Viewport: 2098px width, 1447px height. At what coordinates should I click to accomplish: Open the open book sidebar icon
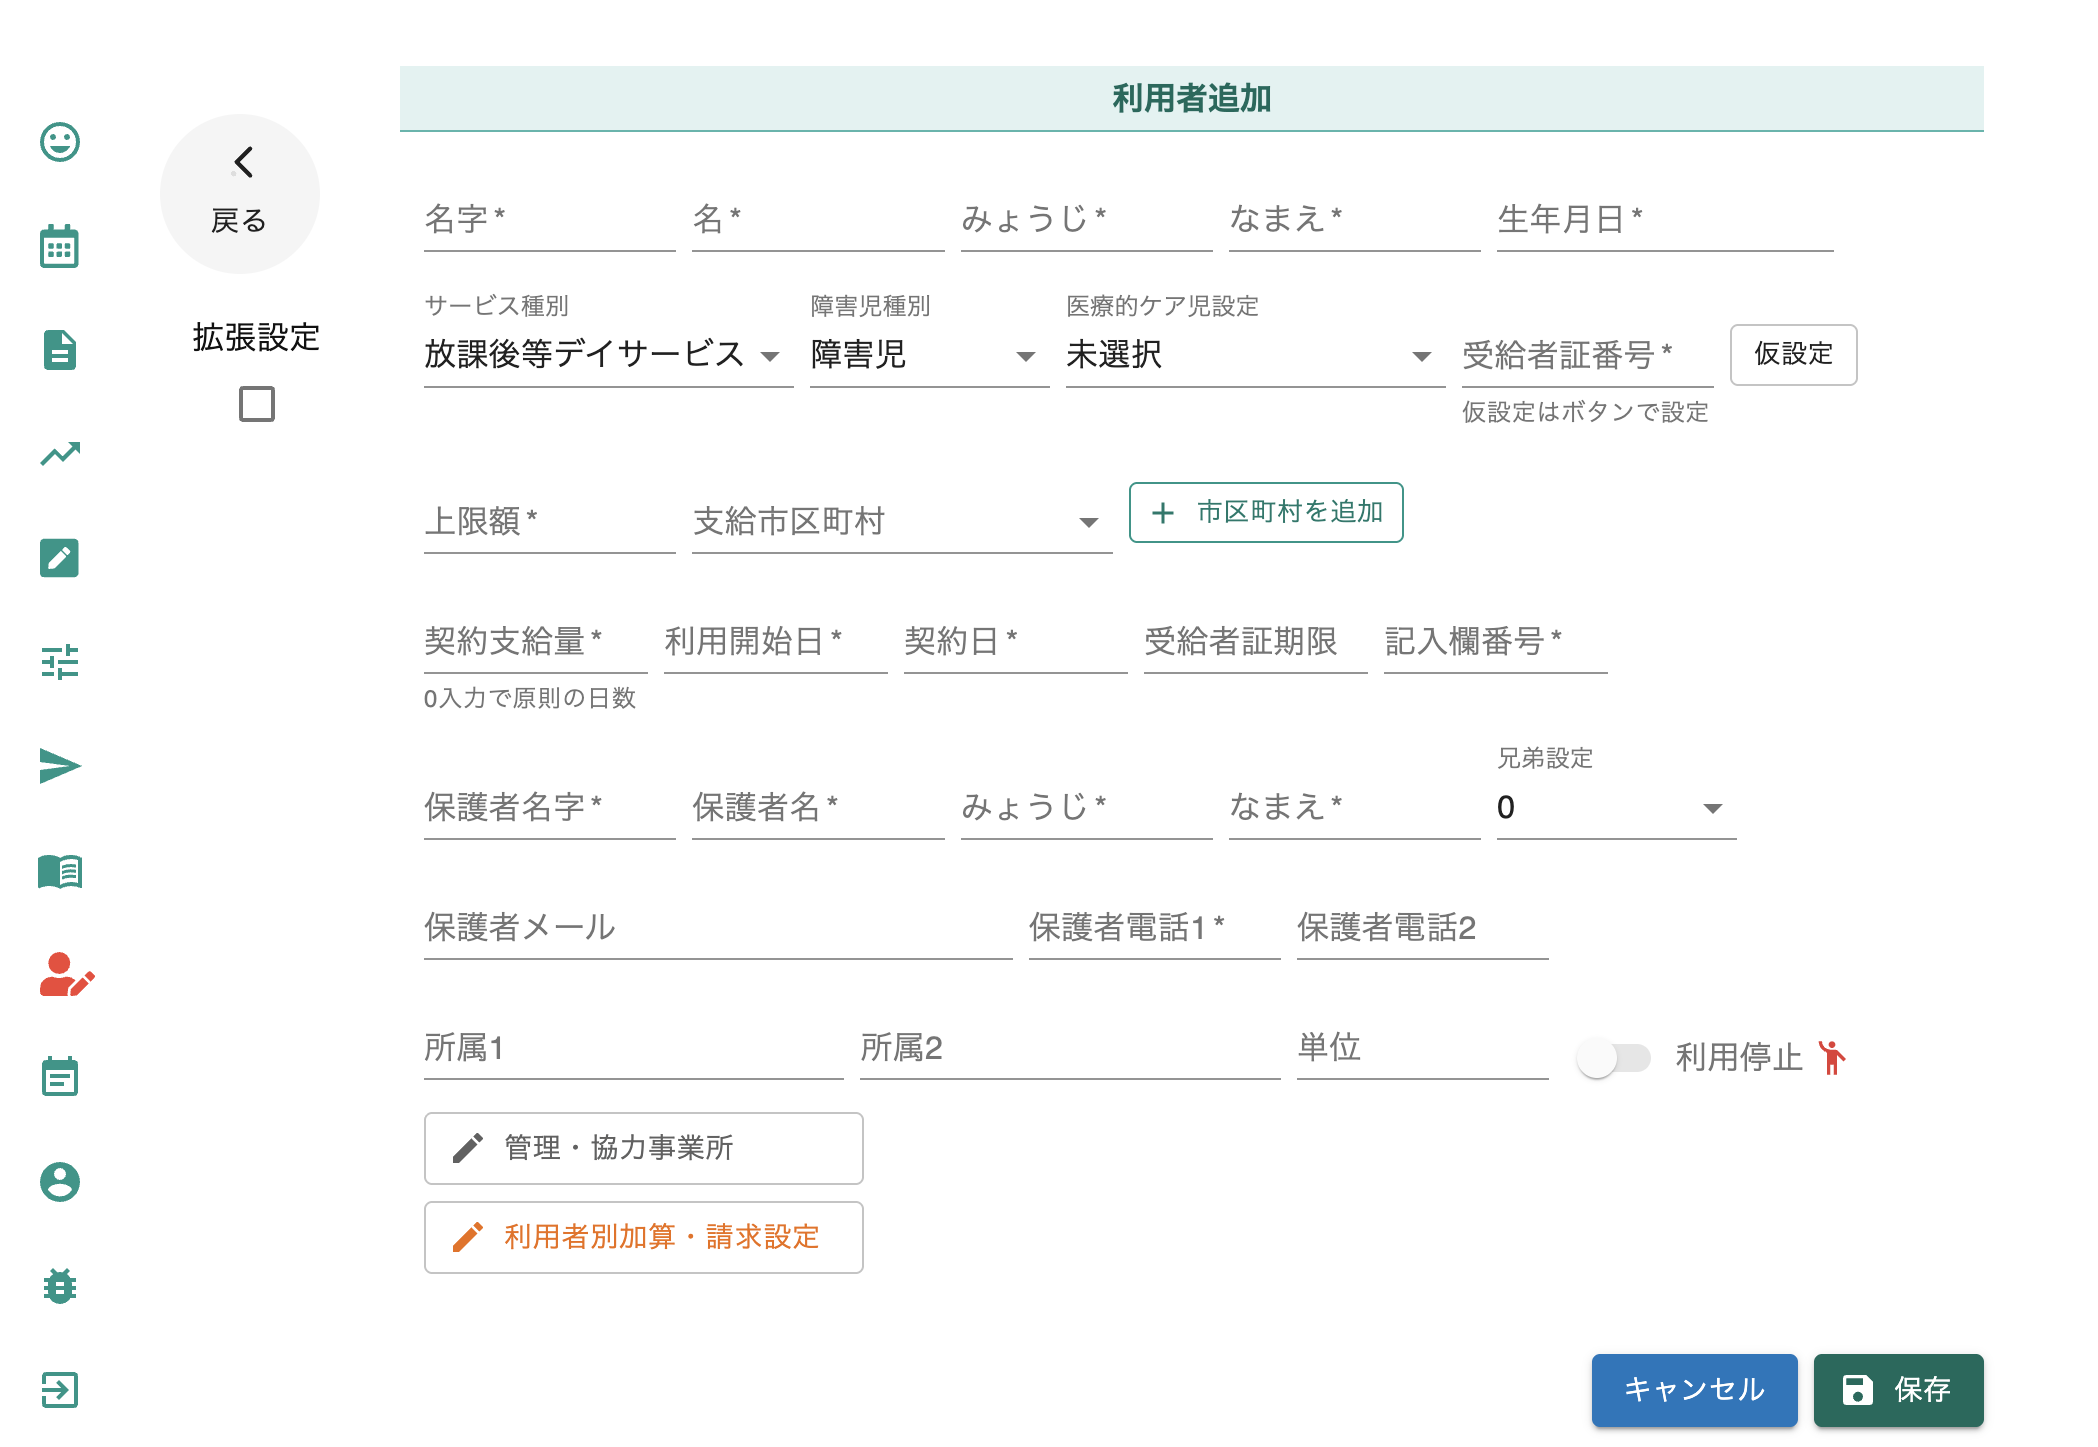60,871
